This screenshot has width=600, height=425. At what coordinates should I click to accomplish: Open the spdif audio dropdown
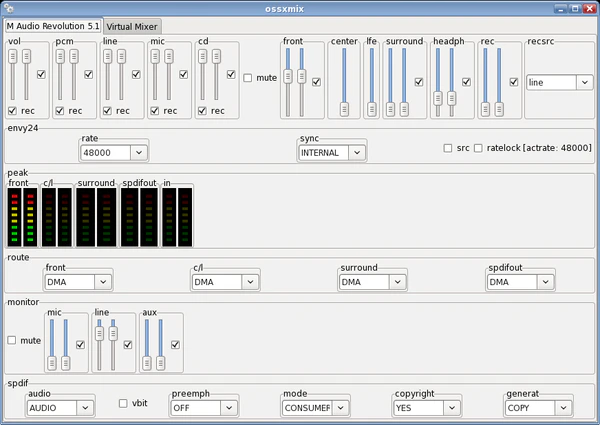(x=60, y=407)
